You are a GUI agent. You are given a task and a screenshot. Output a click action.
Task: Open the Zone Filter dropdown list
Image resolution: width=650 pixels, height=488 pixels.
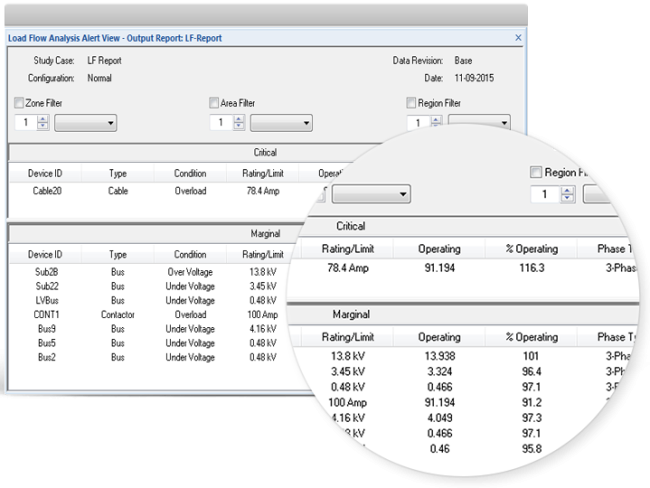coord(85,123)
